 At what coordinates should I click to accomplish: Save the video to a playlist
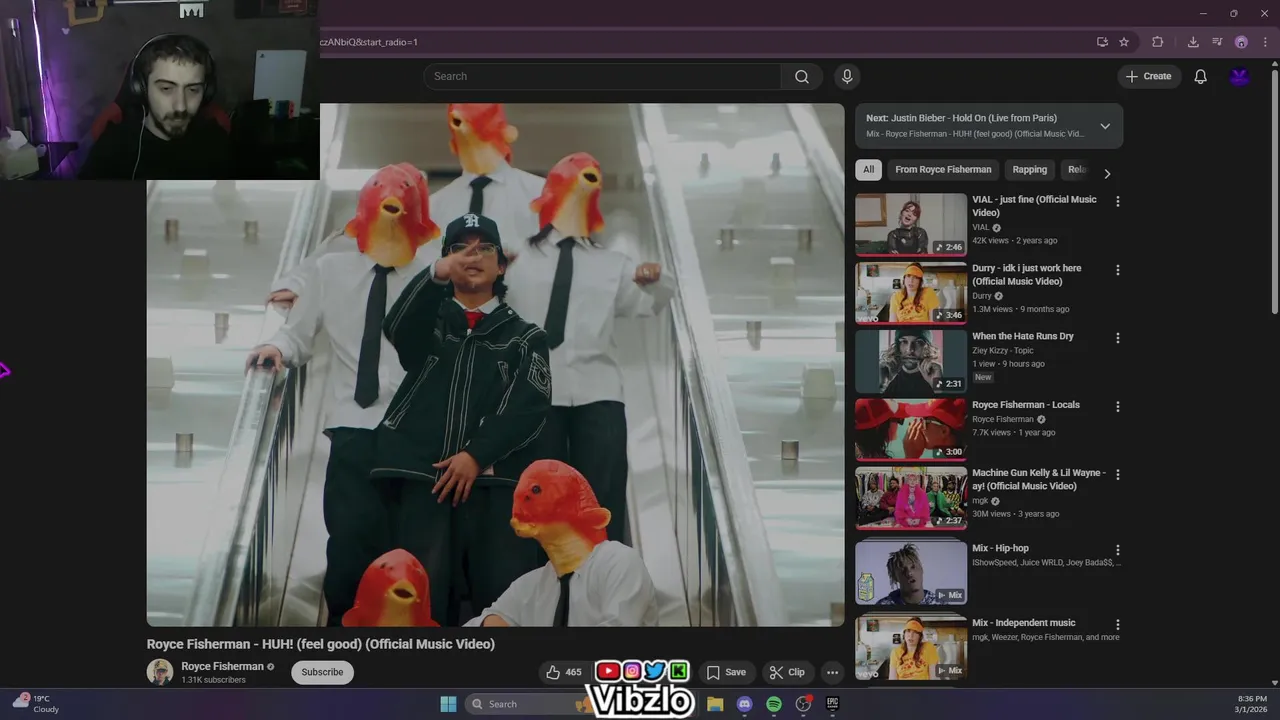tap(726, 672)
